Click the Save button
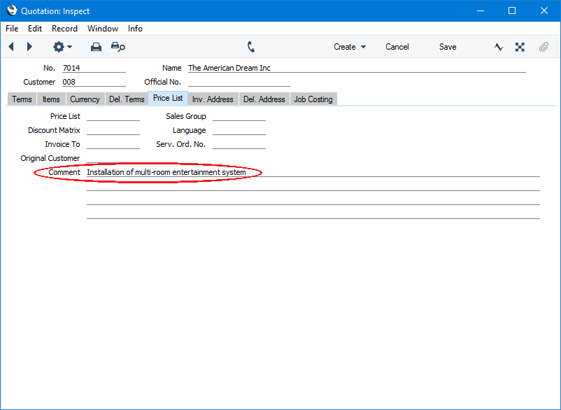The image size is (561, 410). (x=448, y=47)
